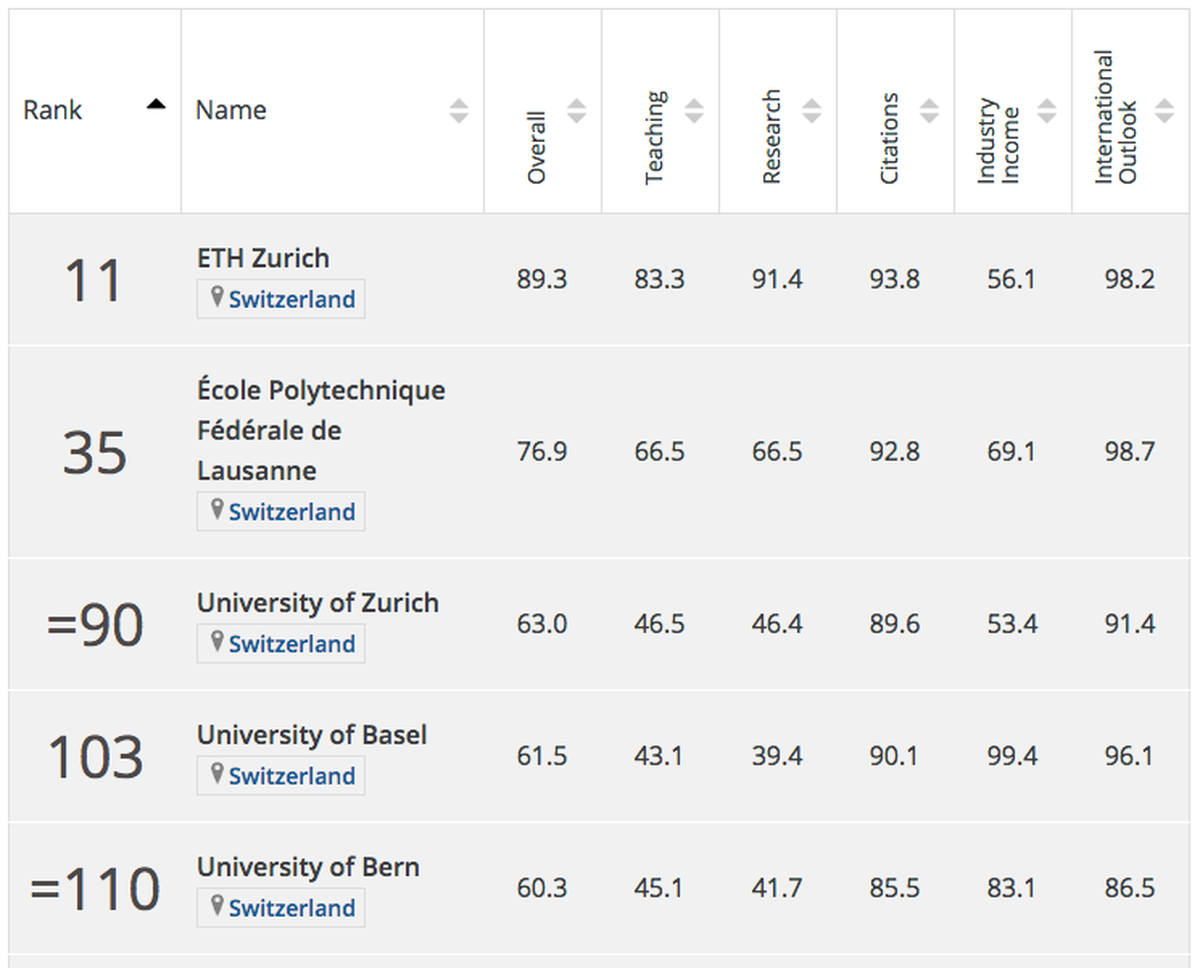The width and height of the screenshot is (1200, 968).
Task: Click University of Zurich industry income 53.4
Action: [1012, 625]
